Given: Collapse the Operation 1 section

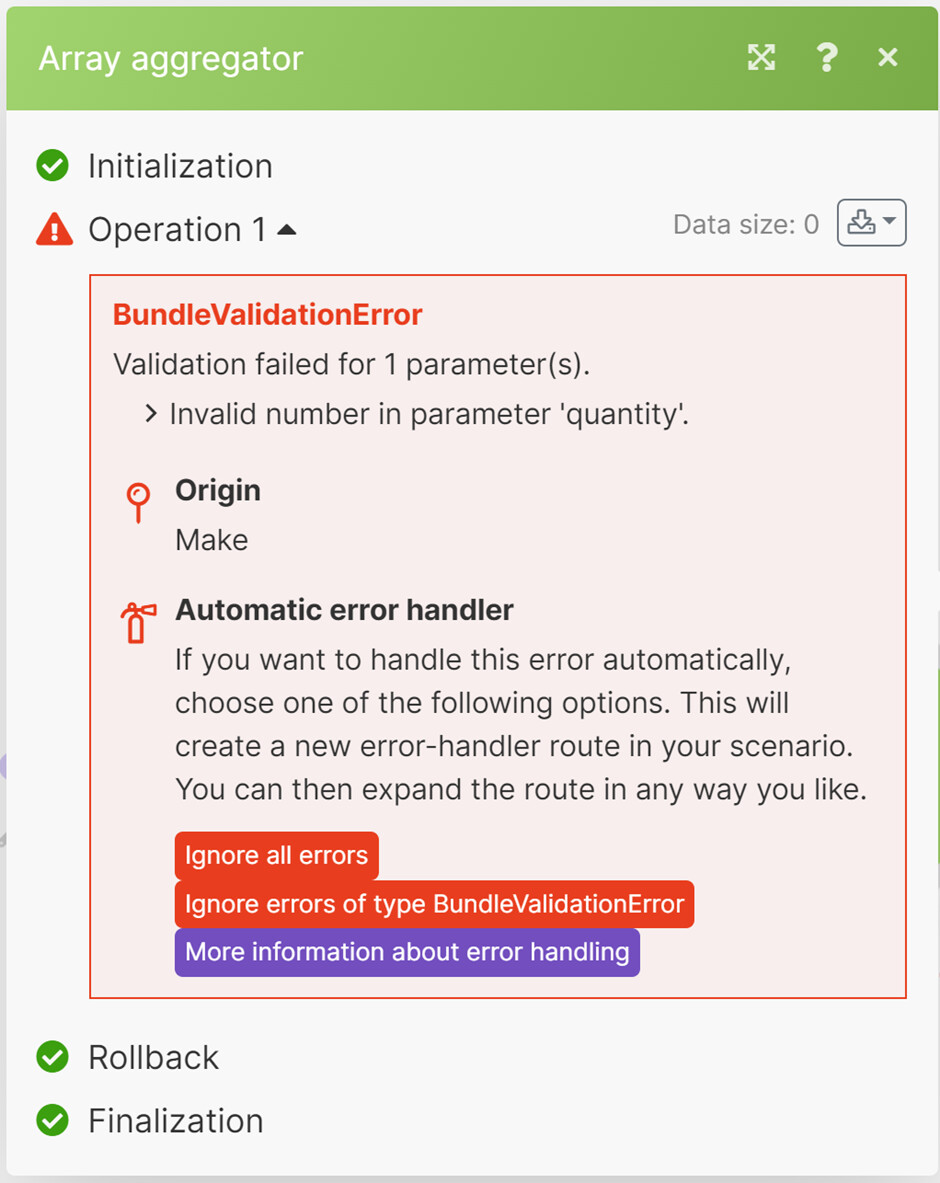Looking at the screenshot, I should tap(287, 230).
